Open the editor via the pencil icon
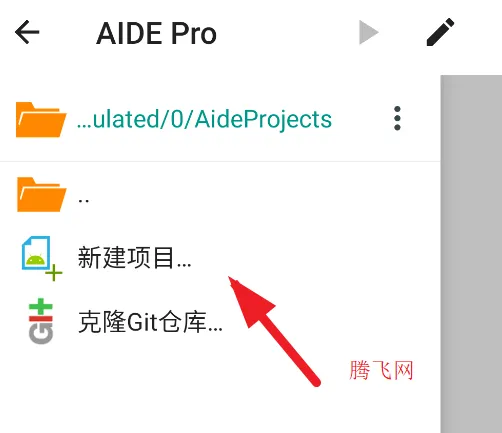502x433 pixels. [x=441, y=32]
